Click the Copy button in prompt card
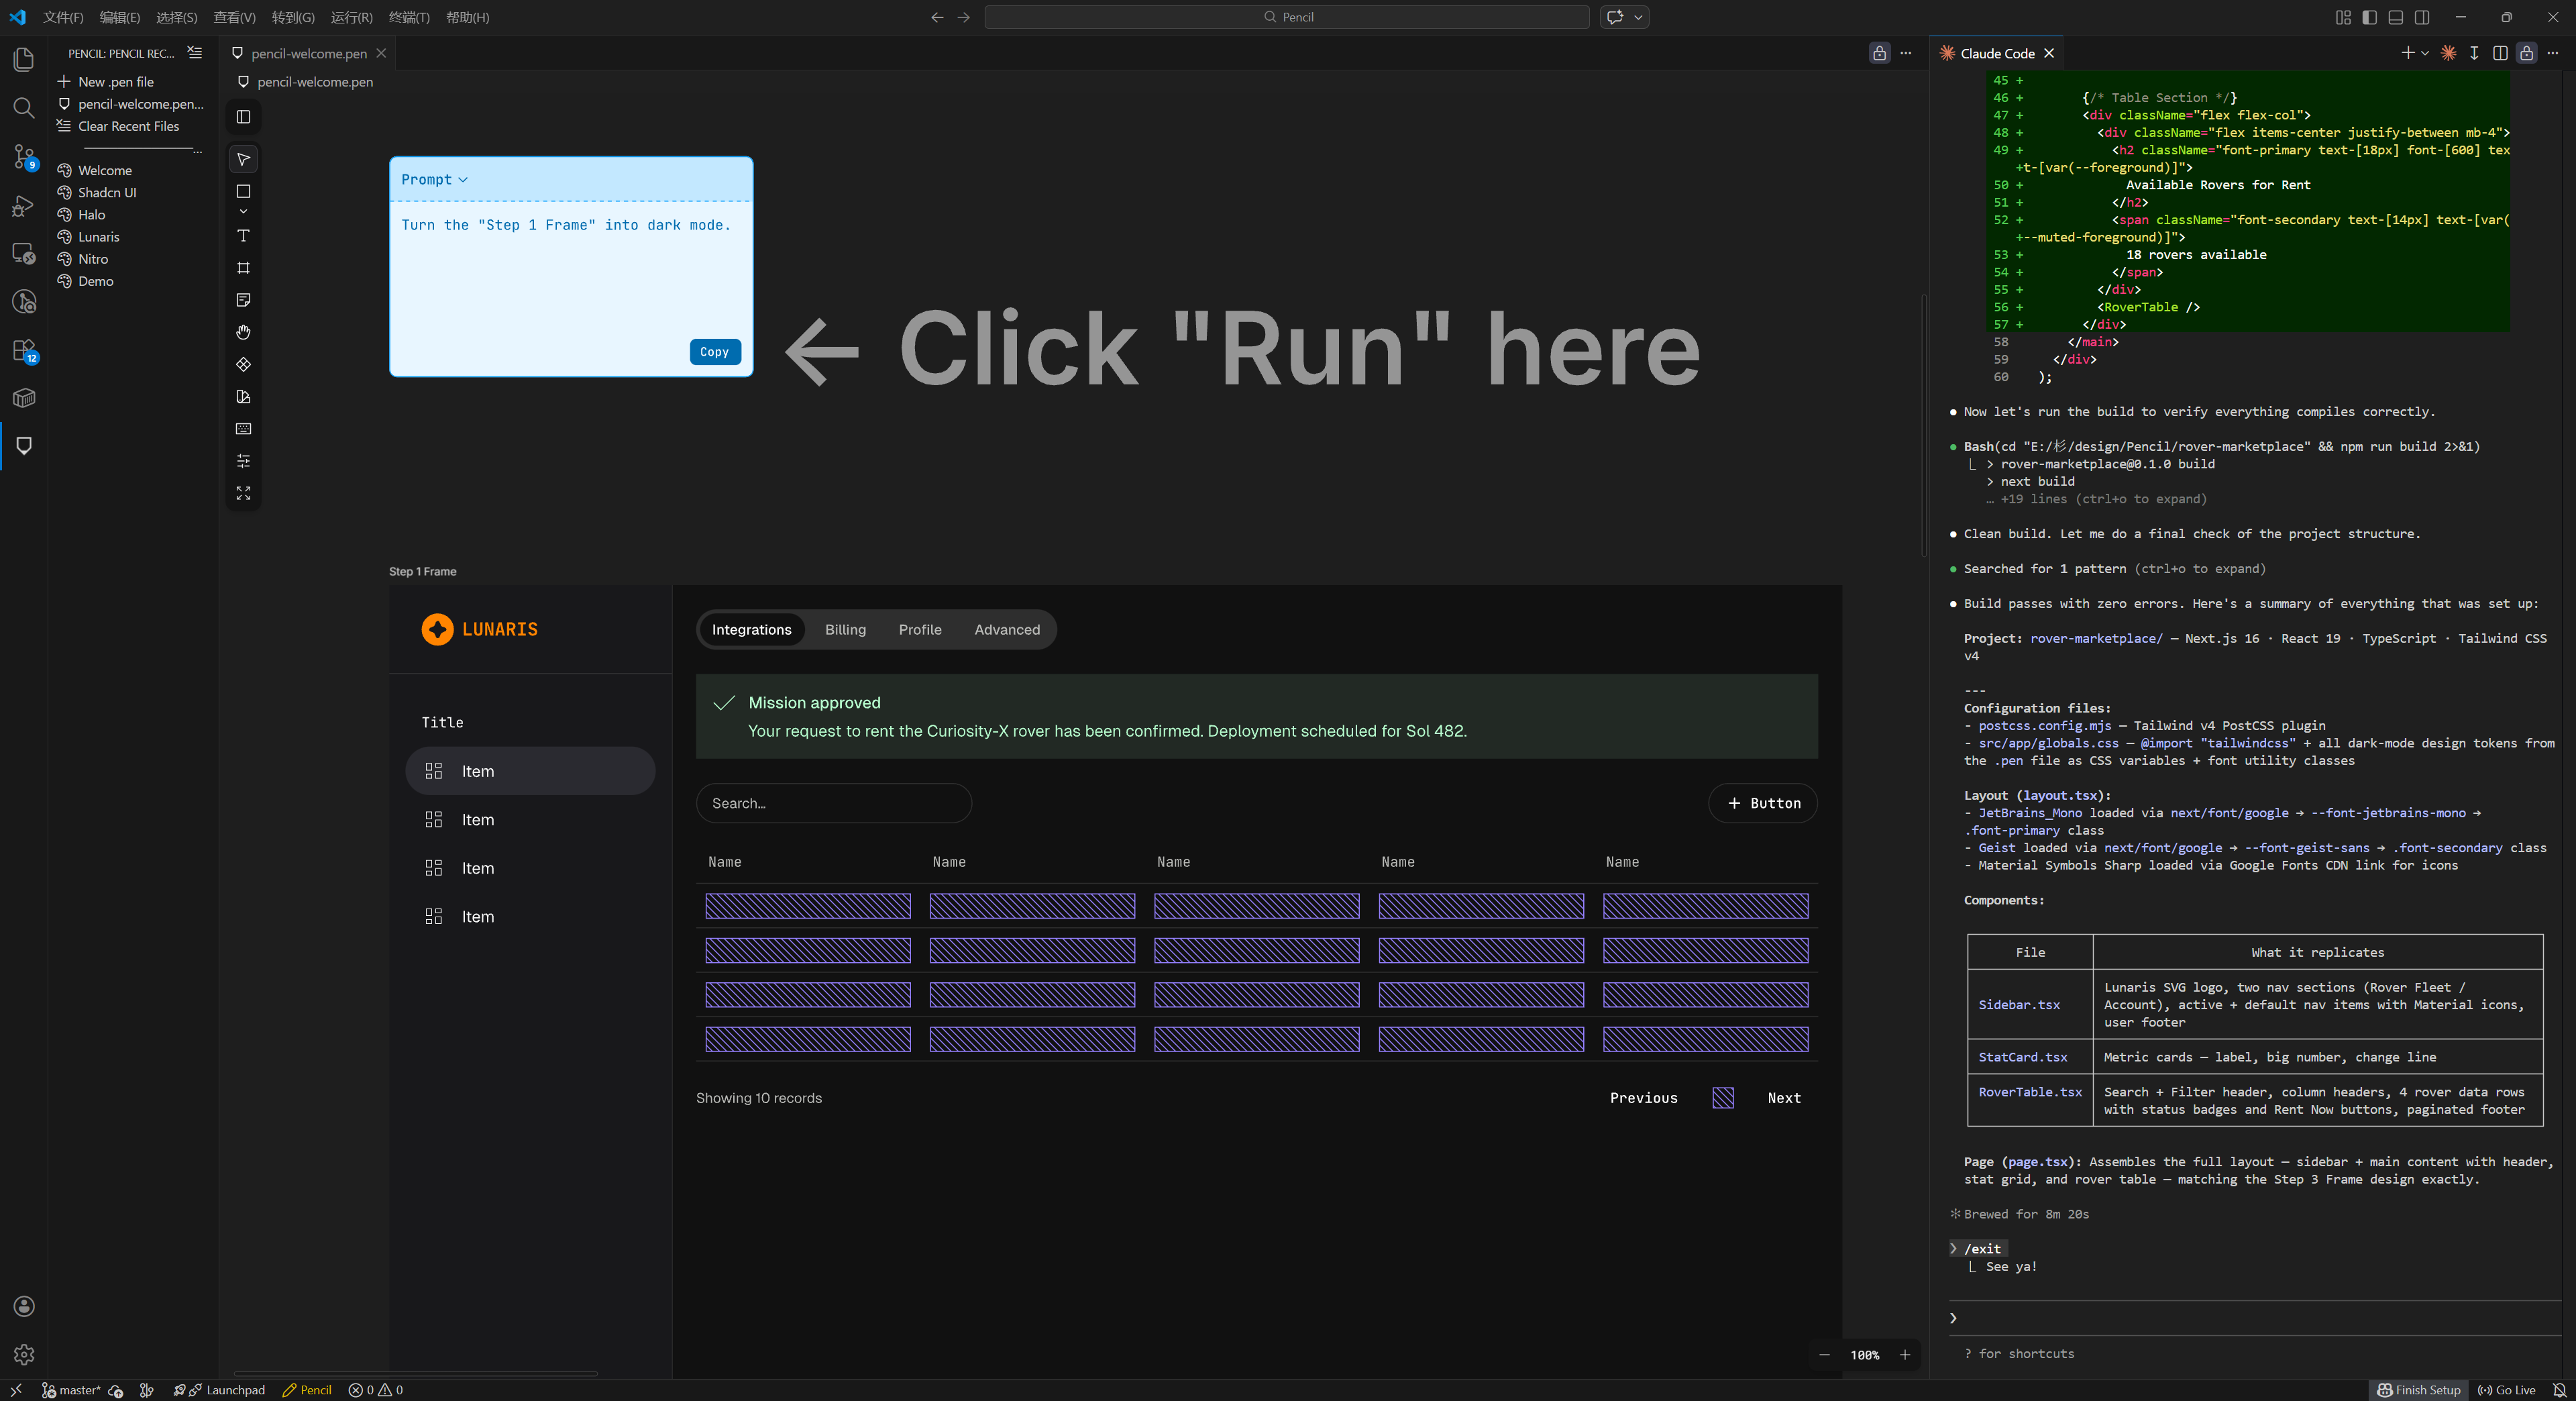This screenshot has height=1401, width=2576. click(714, 352)
